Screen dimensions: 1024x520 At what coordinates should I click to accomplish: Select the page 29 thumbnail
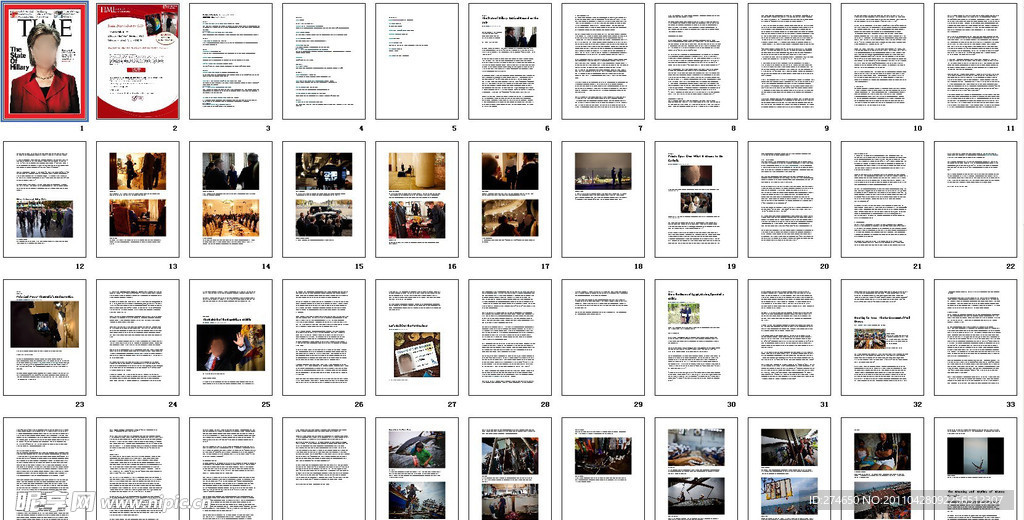603,338
